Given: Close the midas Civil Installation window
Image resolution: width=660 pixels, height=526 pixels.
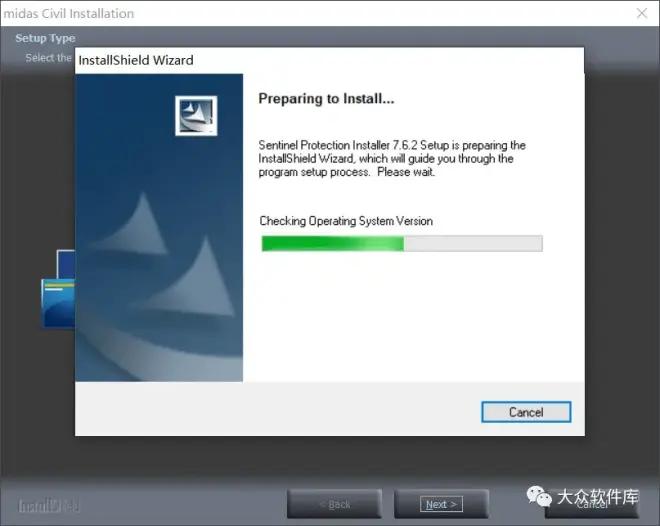Looking at the screenshot, I should click(641, 14).
